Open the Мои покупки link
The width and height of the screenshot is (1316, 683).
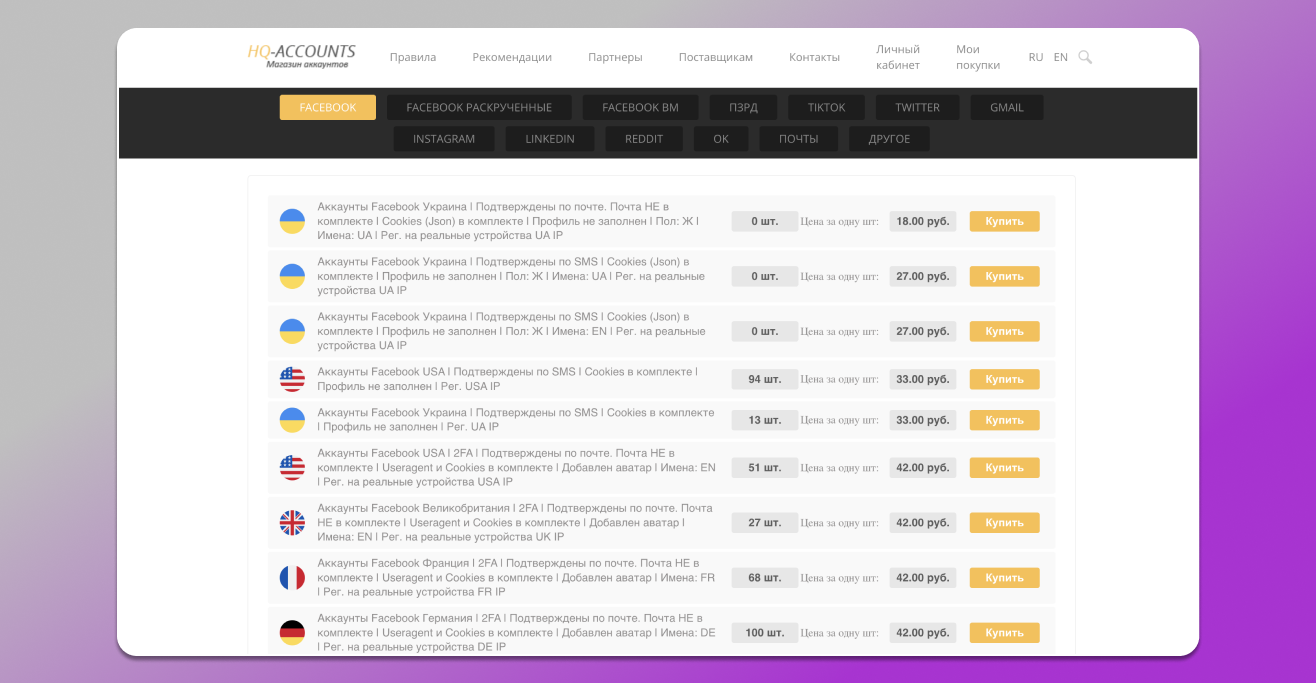click(x=977, y=57)
